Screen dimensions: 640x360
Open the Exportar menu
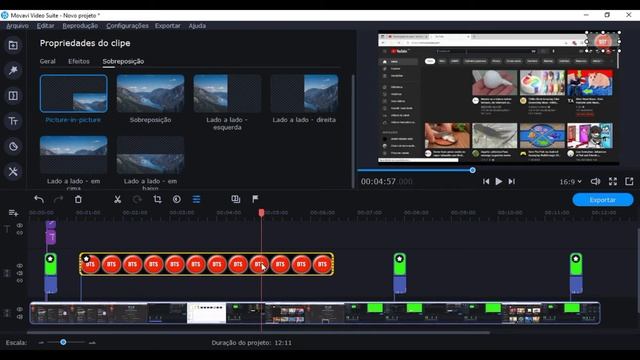click(x=167, y=26)
